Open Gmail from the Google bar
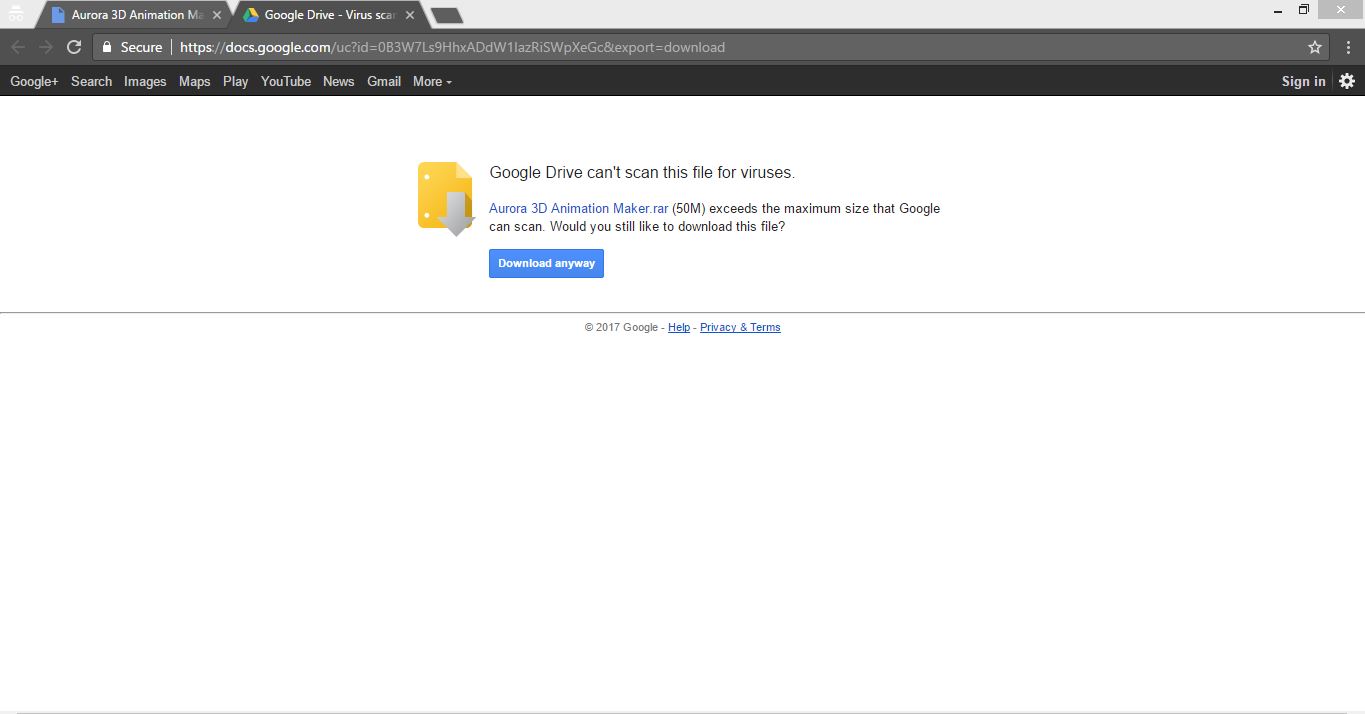The width and height of the screenshot is (1365, 714). click(384, 81)
